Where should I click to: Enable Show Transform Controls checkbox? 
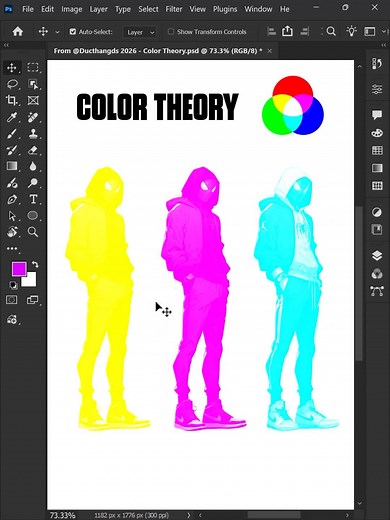pos(171,32)
